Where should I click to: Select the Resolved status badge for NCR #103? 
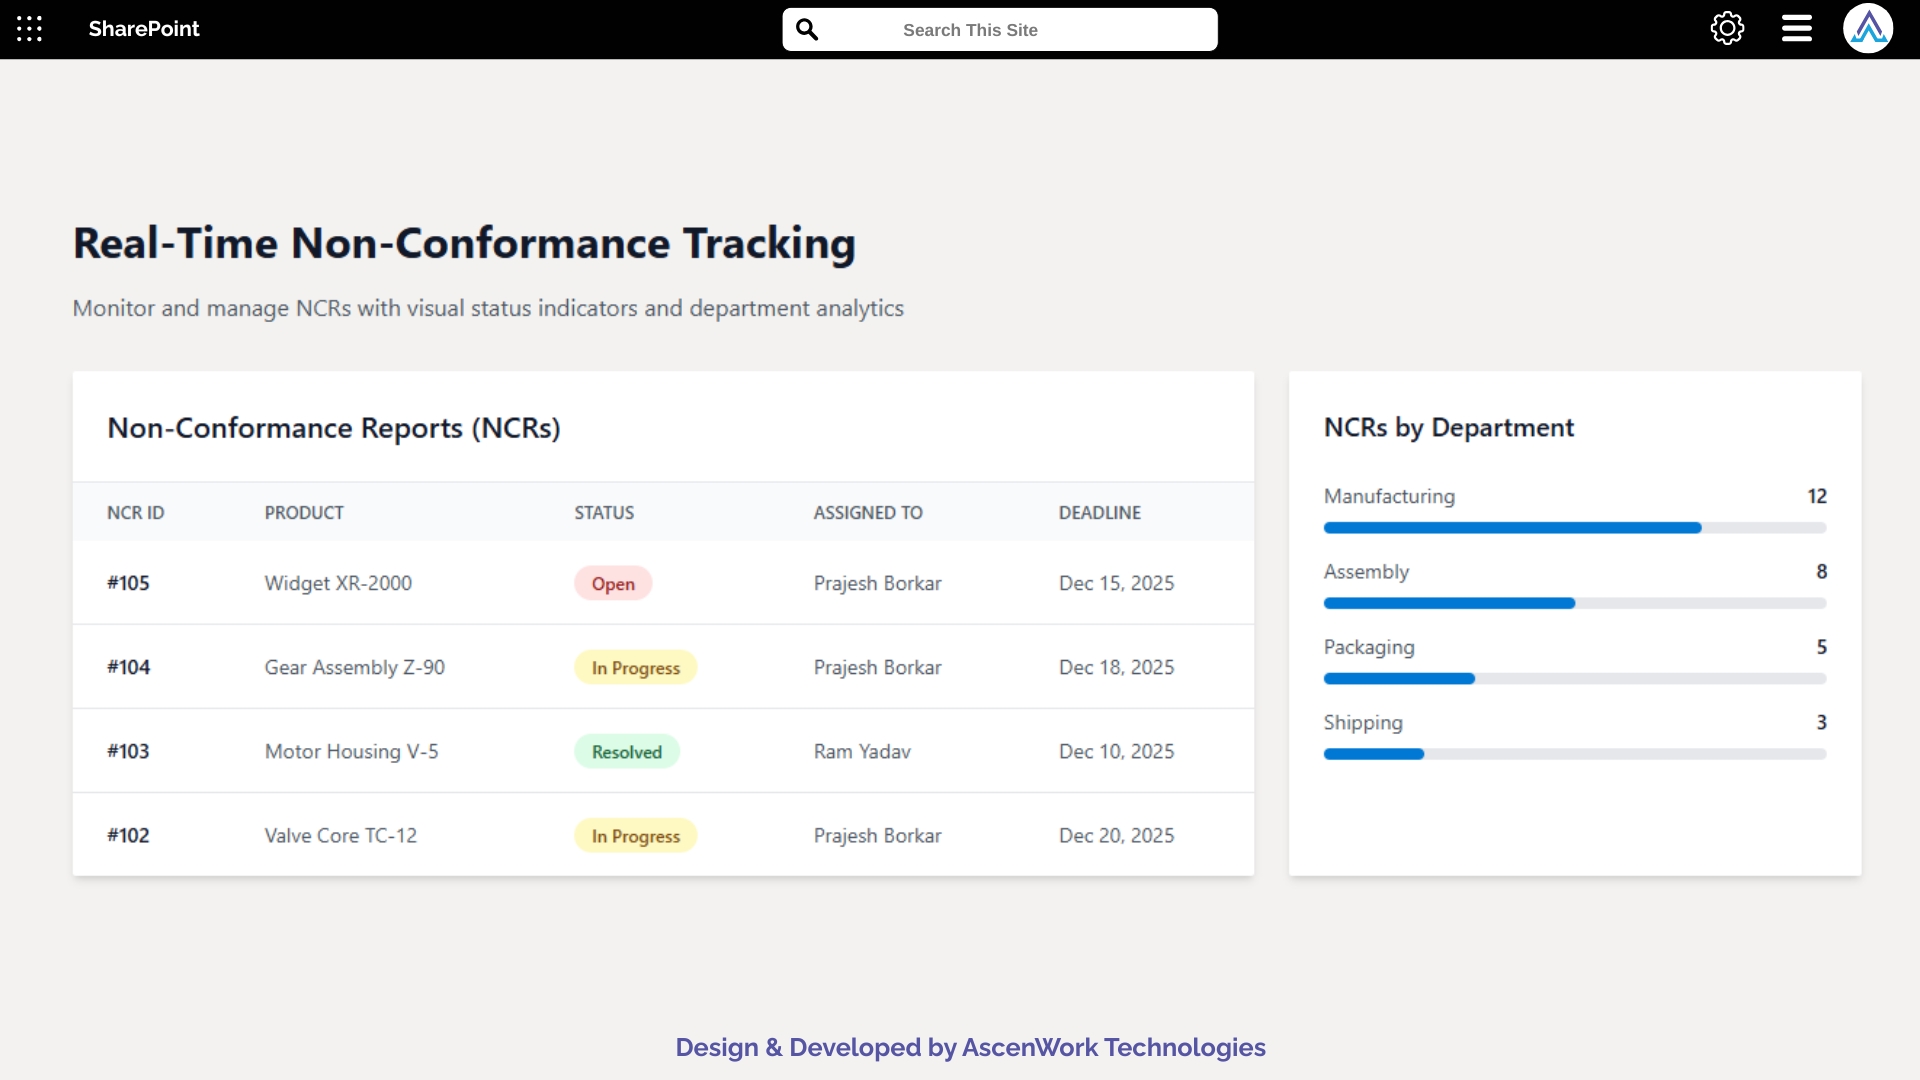pos(626,751)
